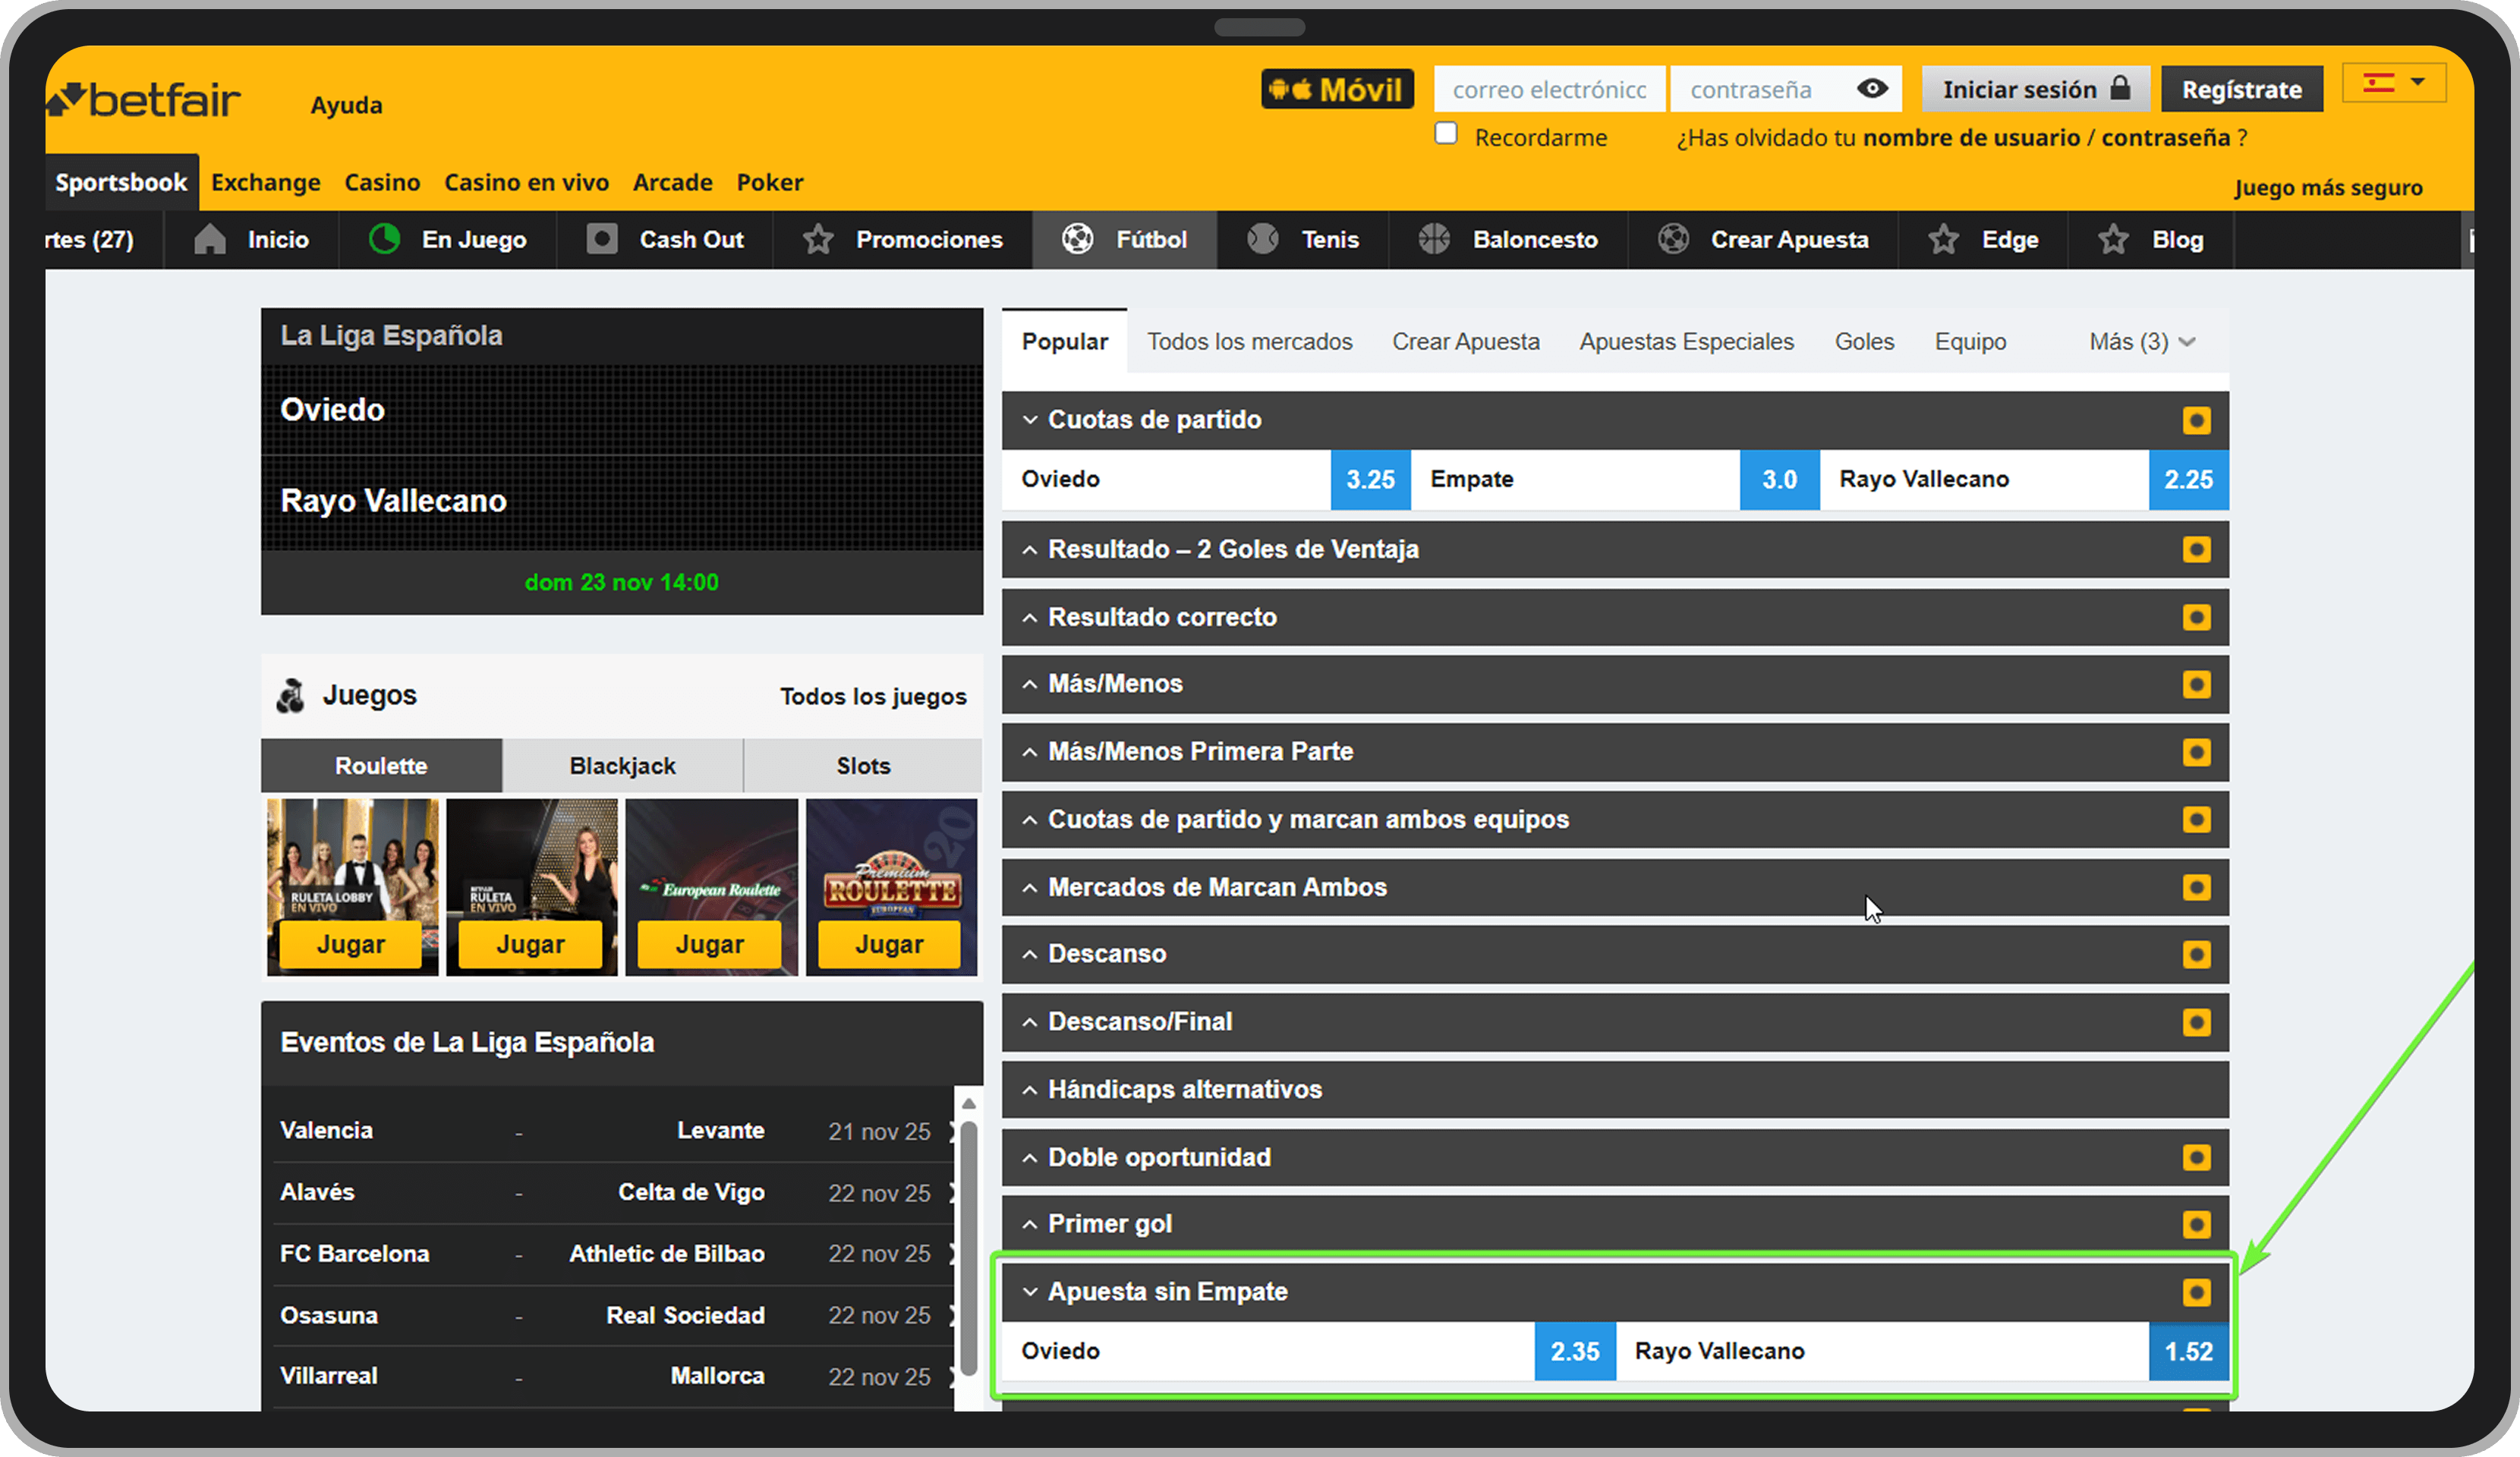This screenshot has width=2520, height=1457.
Task: Click the Edge star icon
Action: (1943, 239)
